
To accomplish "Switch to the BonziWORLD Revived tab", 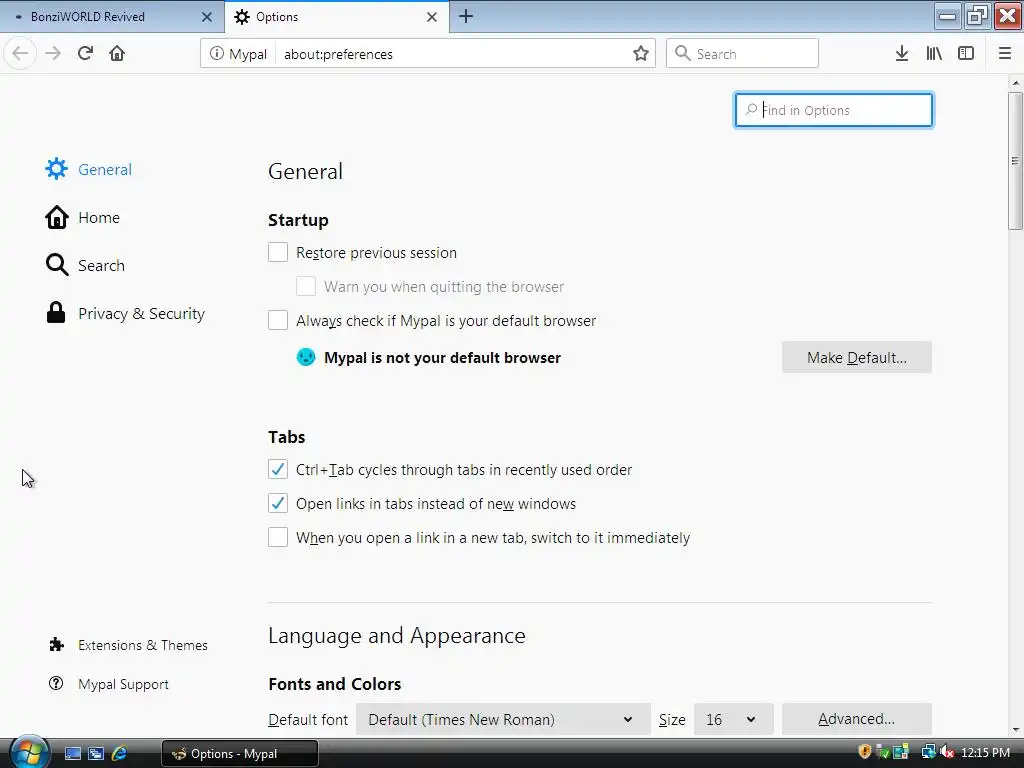I will [111, 17].
